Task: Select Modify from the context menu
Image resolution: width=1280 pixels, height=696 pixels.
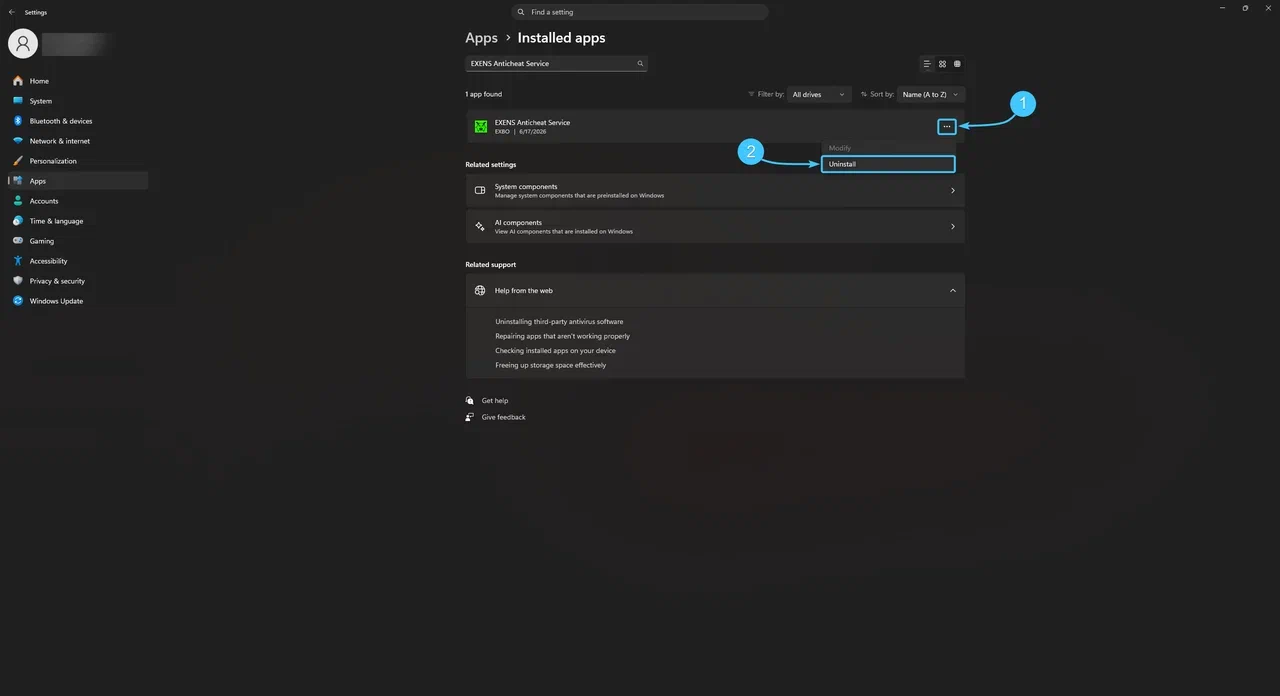Action: (888, 148)
